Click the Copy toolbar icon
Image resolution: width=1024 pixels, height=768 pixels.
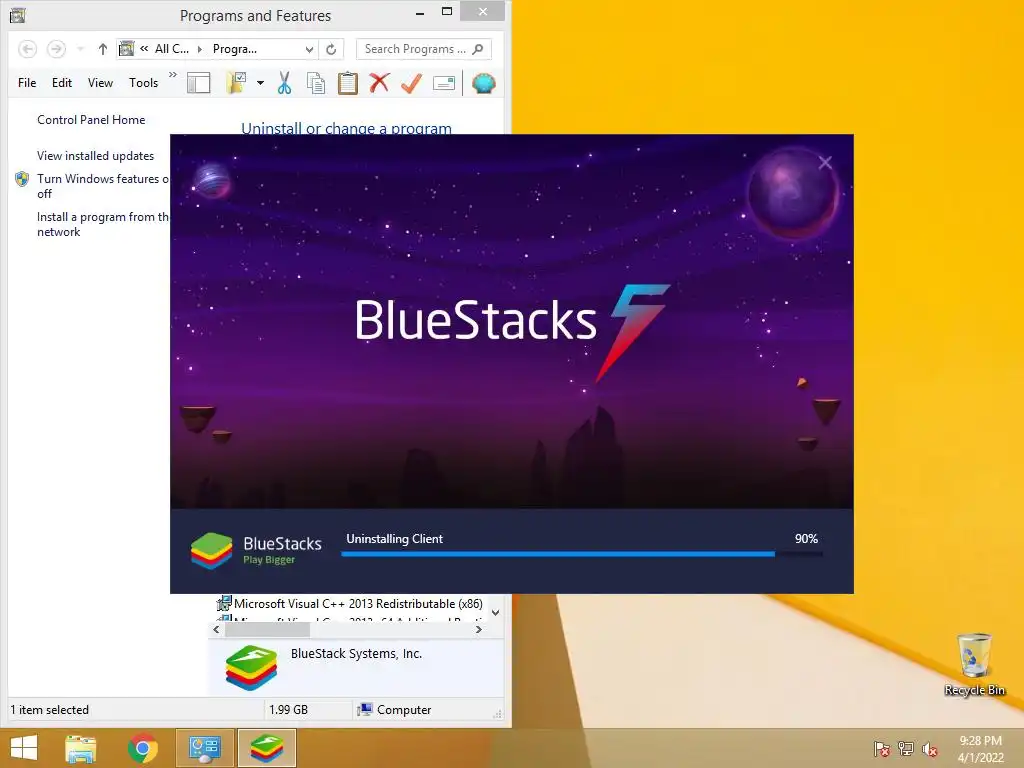316,84
